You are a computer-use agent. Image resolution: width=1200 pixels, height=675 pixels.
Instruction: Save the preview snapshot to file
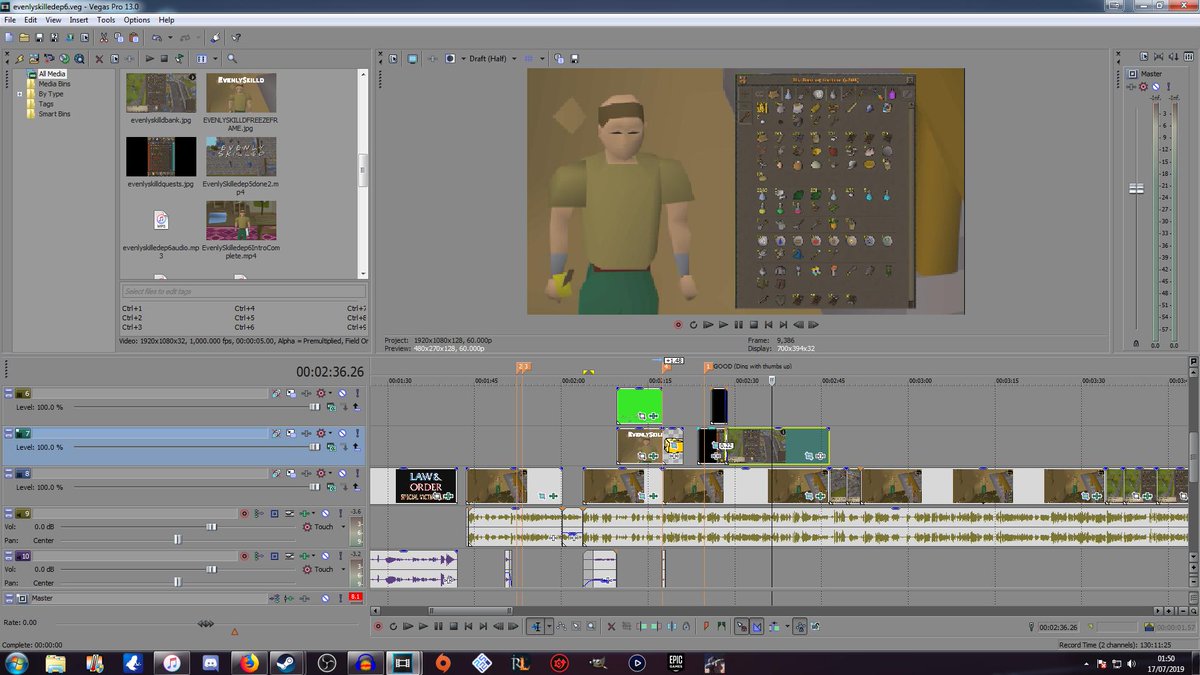(574, 58)
